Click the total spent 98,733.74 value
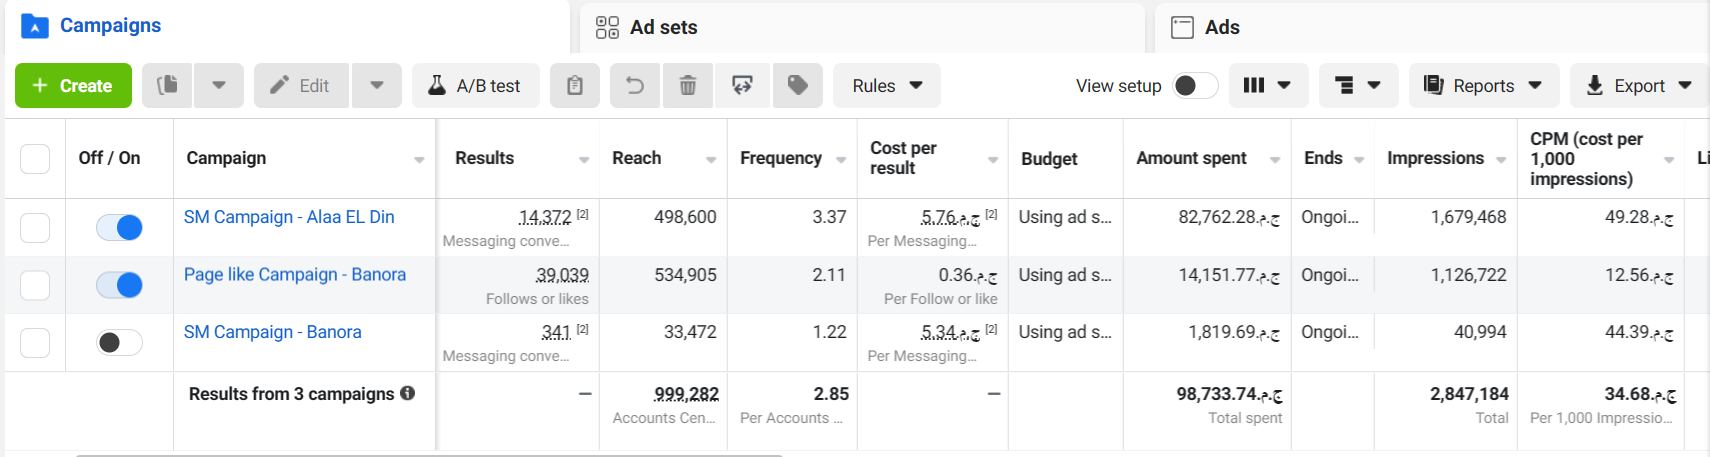Viewport: 1710px width, 457px height. pos(1229,394)
